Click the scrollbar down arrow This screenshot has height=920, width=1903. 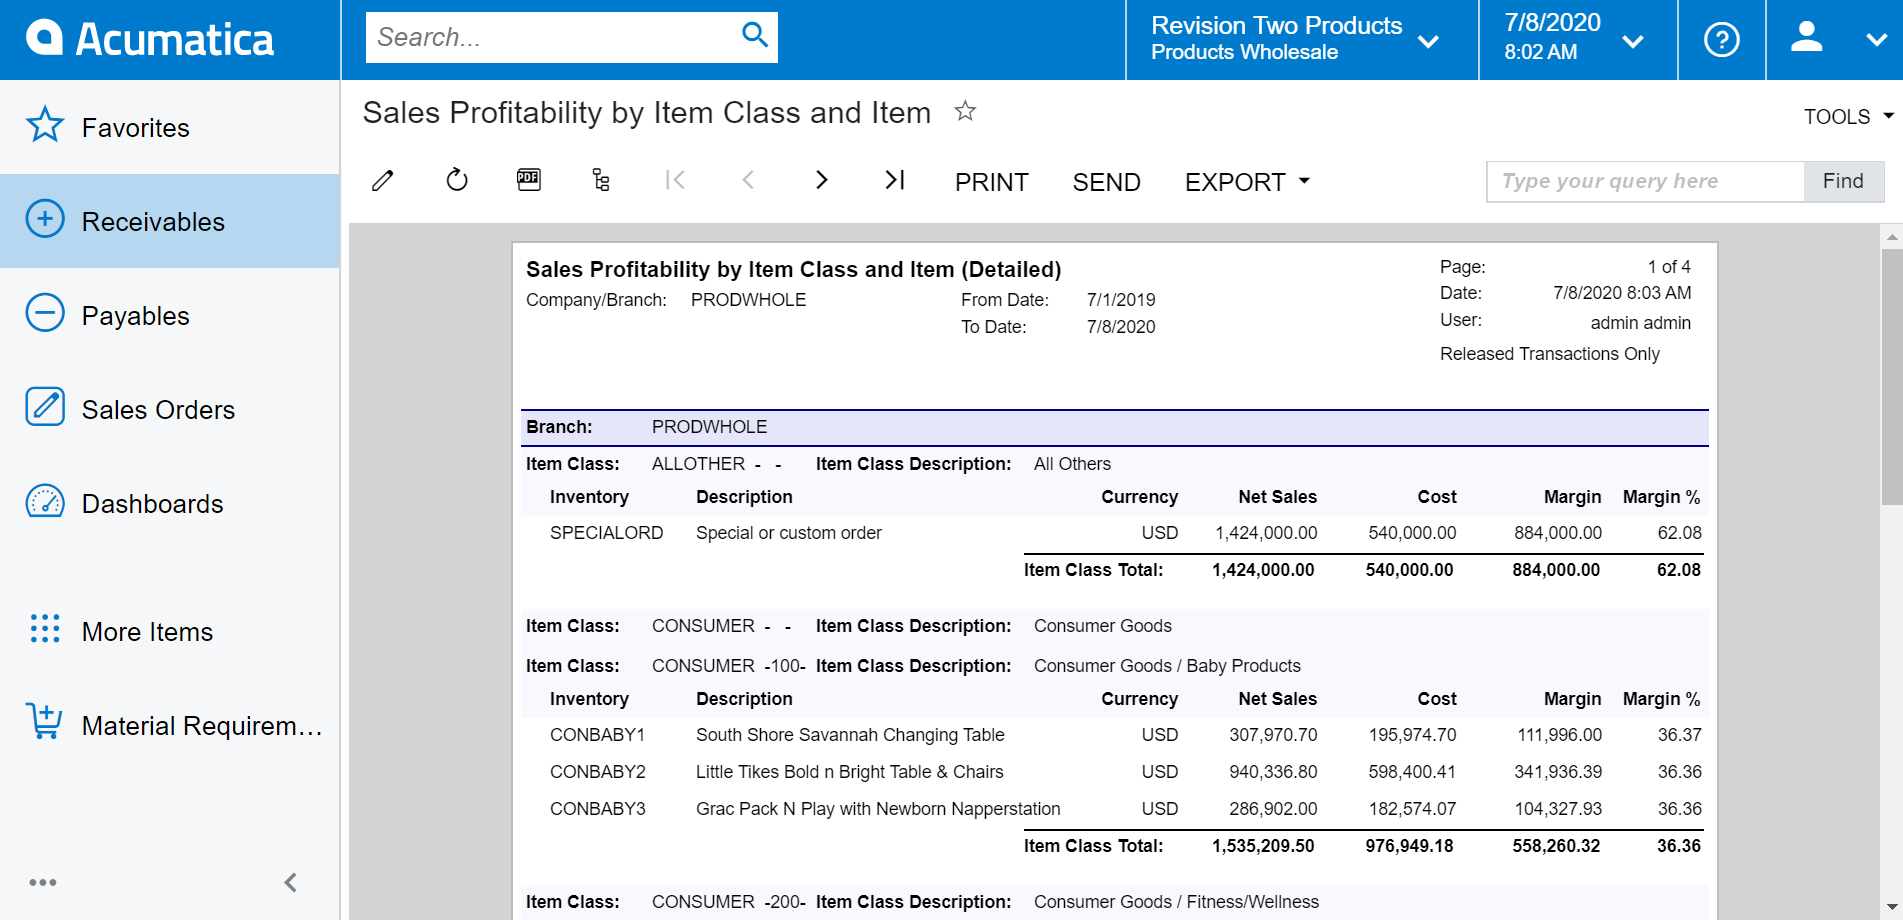(x=1892, y=907)
